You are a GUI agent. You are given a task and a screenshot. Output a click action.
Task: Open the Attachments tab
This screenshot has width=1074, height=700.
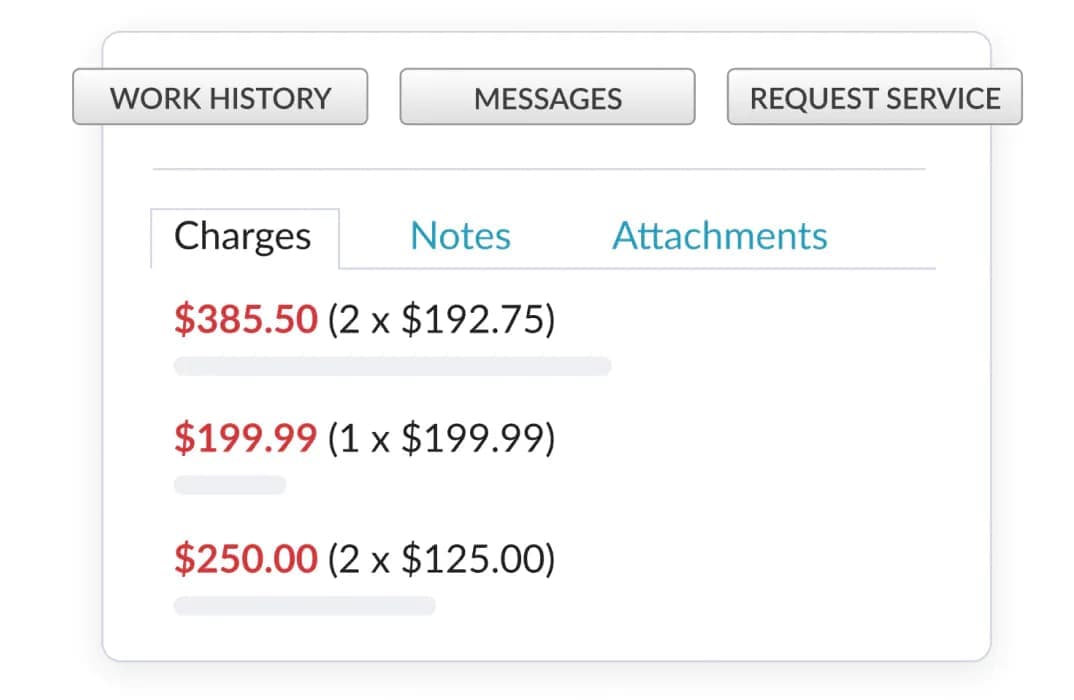point(719,237)
